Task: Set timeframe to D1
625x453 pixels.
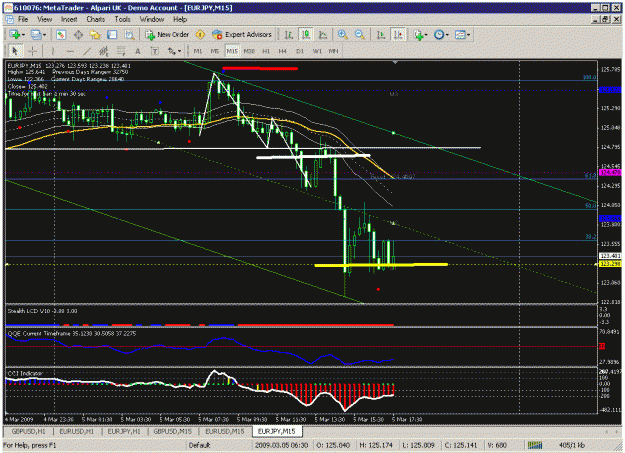Action: coord(300,51)
